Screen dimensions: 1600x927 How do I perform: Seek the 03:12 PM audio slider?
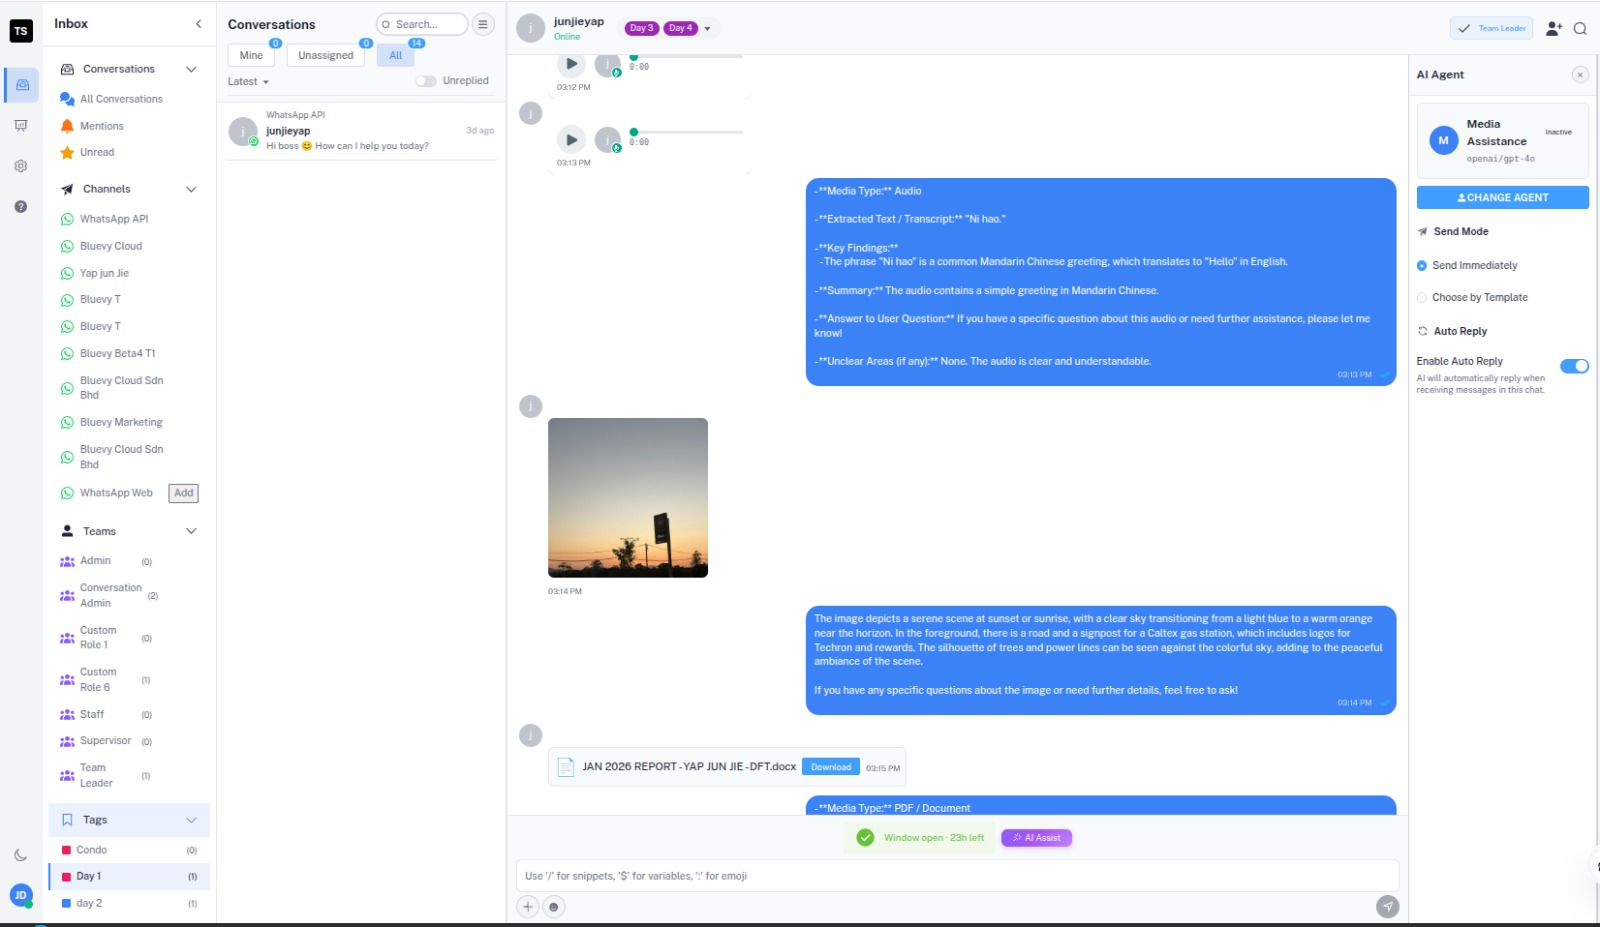pos(687,57)
